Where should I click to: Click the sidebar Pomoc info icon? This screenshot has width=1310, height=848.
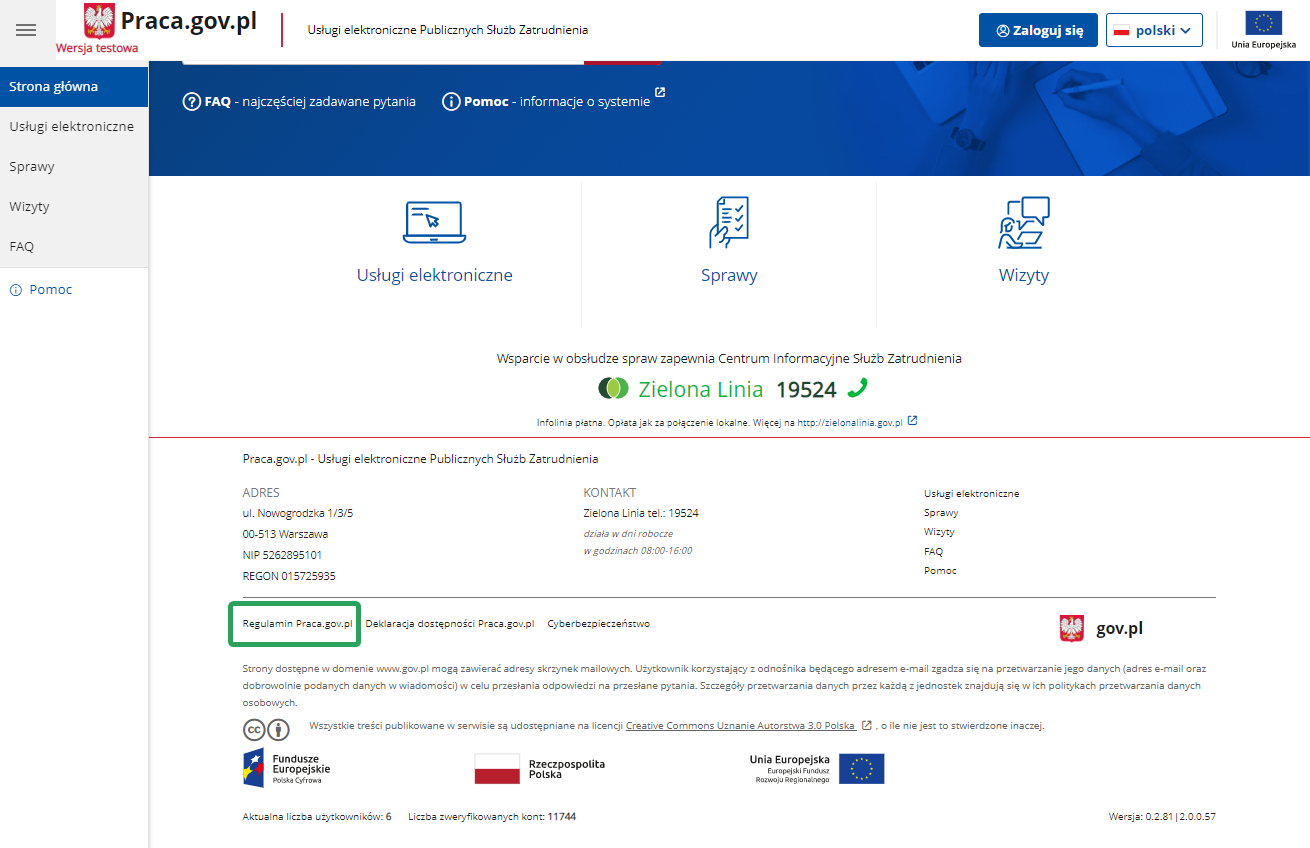[x=15, y=290]
